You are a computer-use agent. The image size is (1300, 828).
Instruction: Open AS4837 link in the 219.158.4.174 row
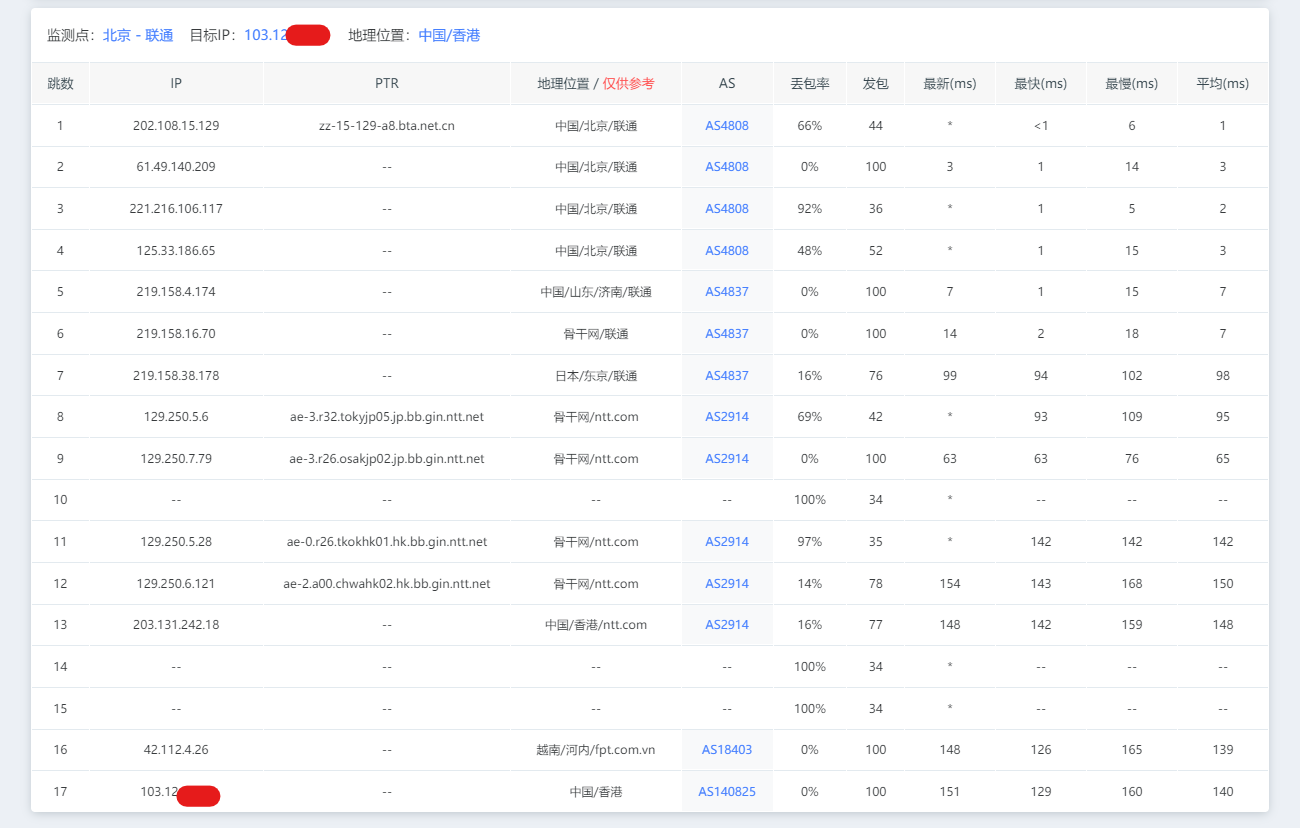click(x=727, y=292)
